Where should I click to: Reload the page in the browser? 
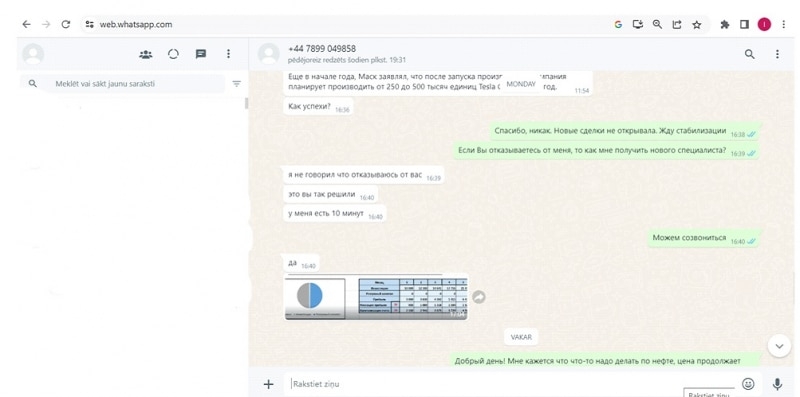point(66,24)
